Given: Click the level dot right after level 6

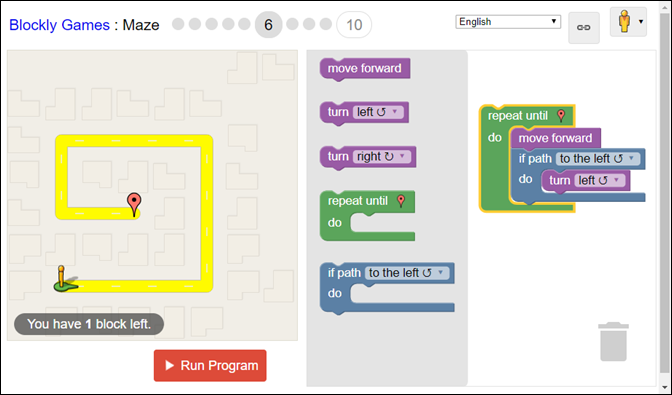Looking at the screenshot, I should coord(292,24).
